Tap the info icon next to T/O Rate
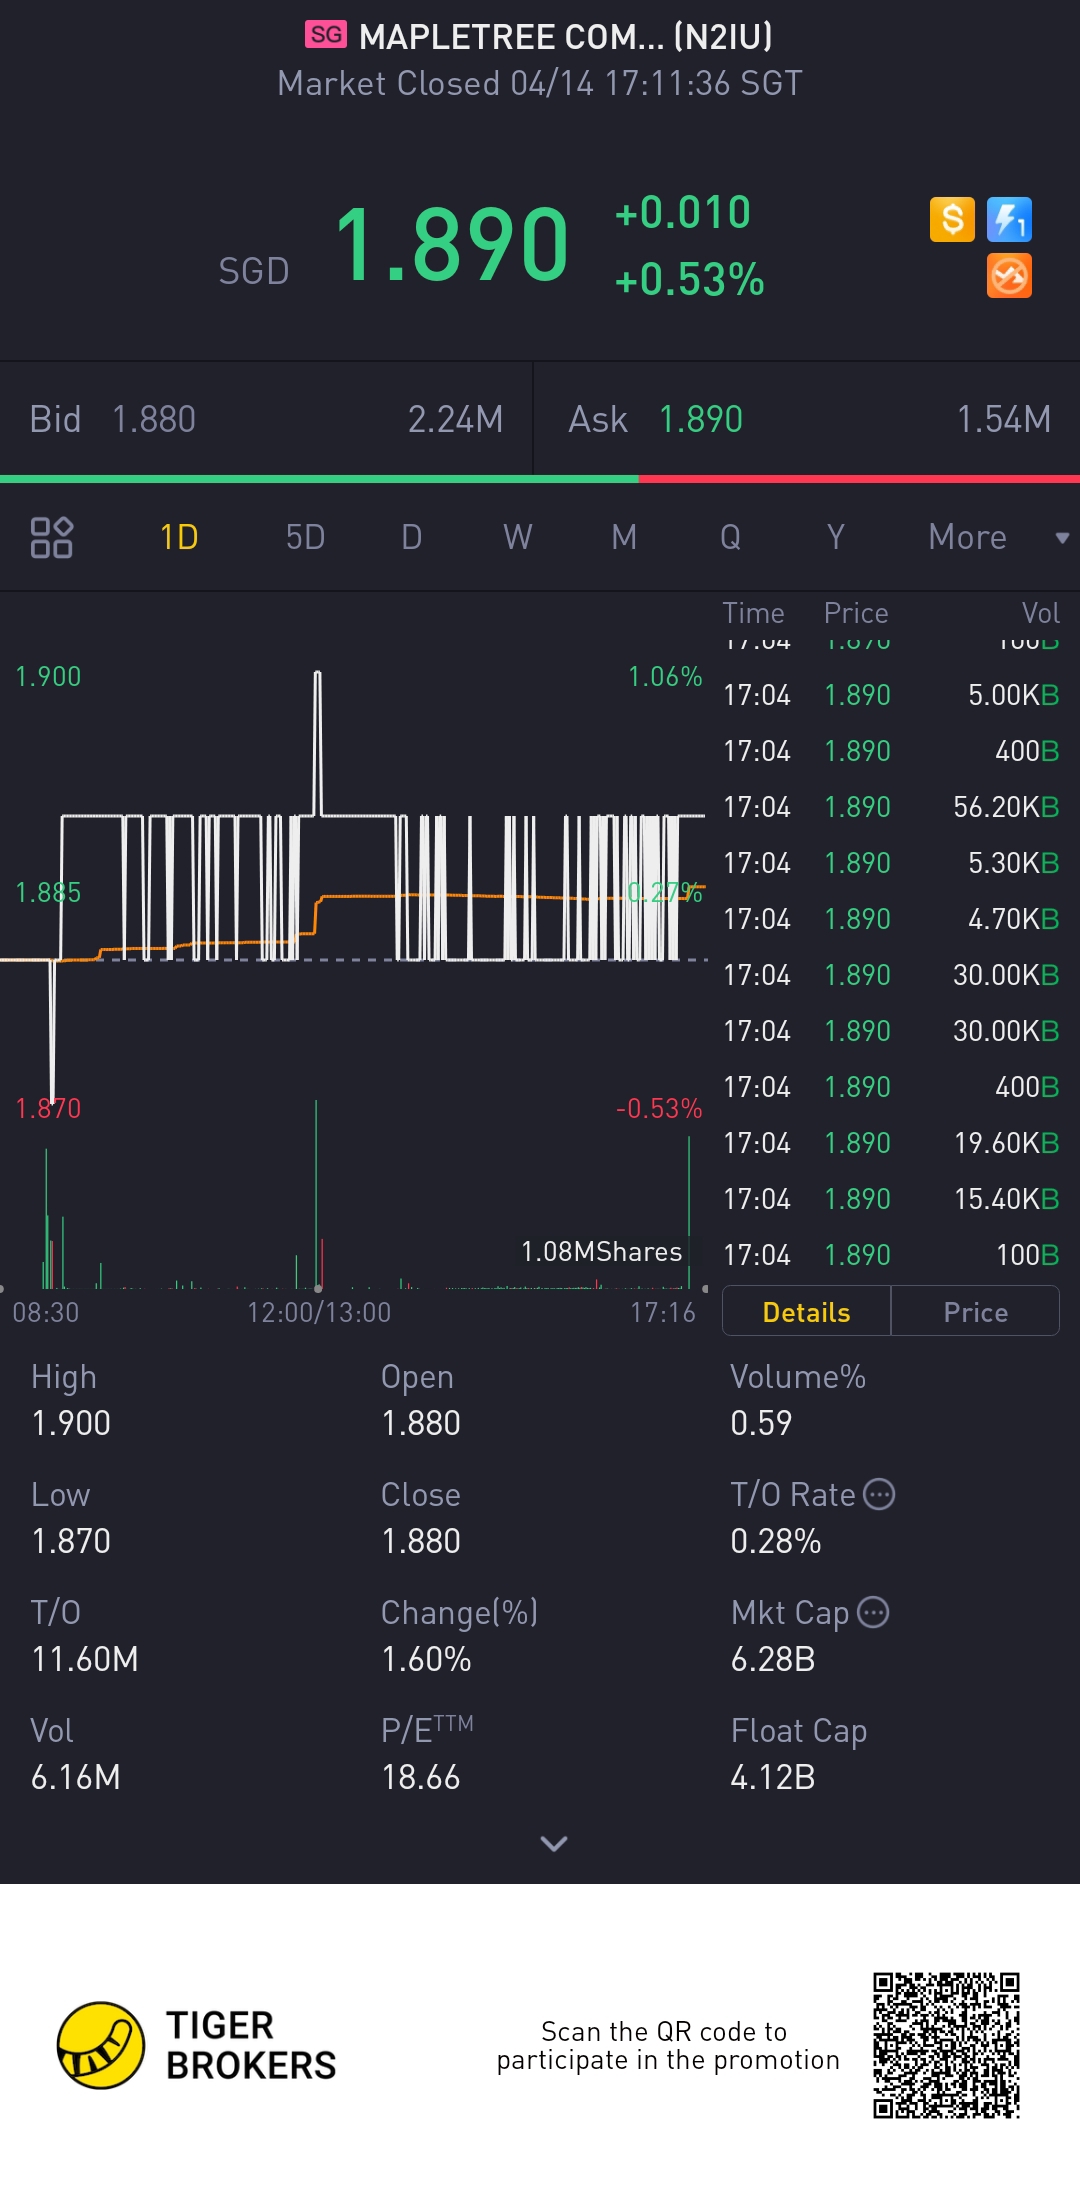Screen dimensions: 1080x2207 pyautogui.click(x=879, y=1494)
